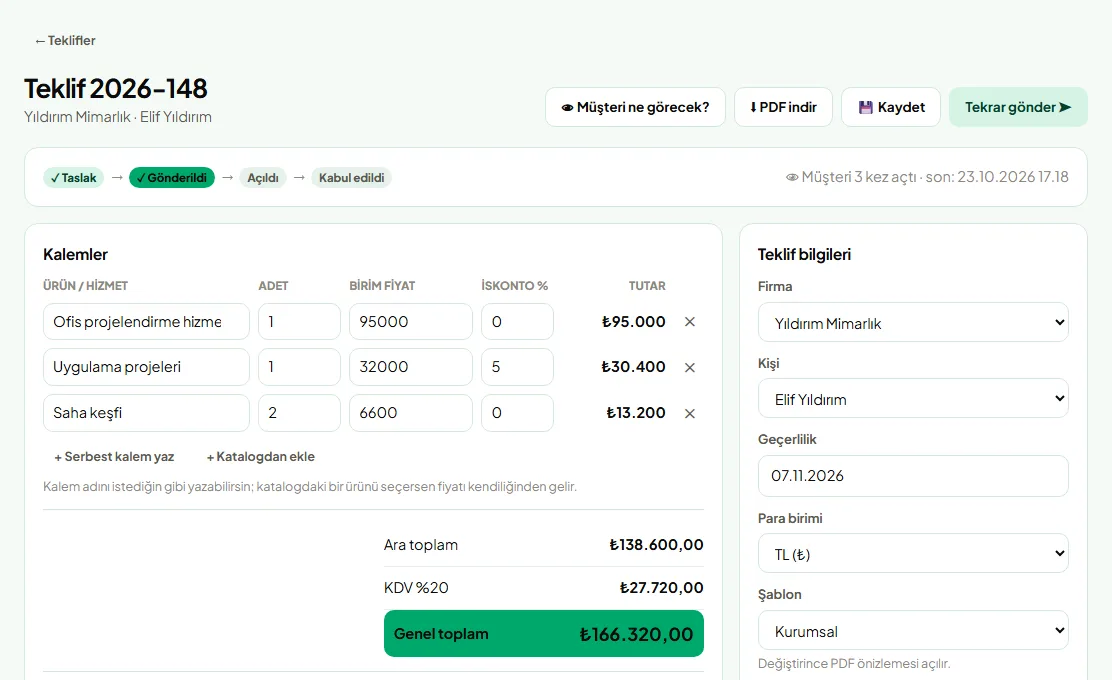This screenshot has width=1112, height=680.
Task: Open the Şablon dropdown Kurumsal
Action: [913, 630]
